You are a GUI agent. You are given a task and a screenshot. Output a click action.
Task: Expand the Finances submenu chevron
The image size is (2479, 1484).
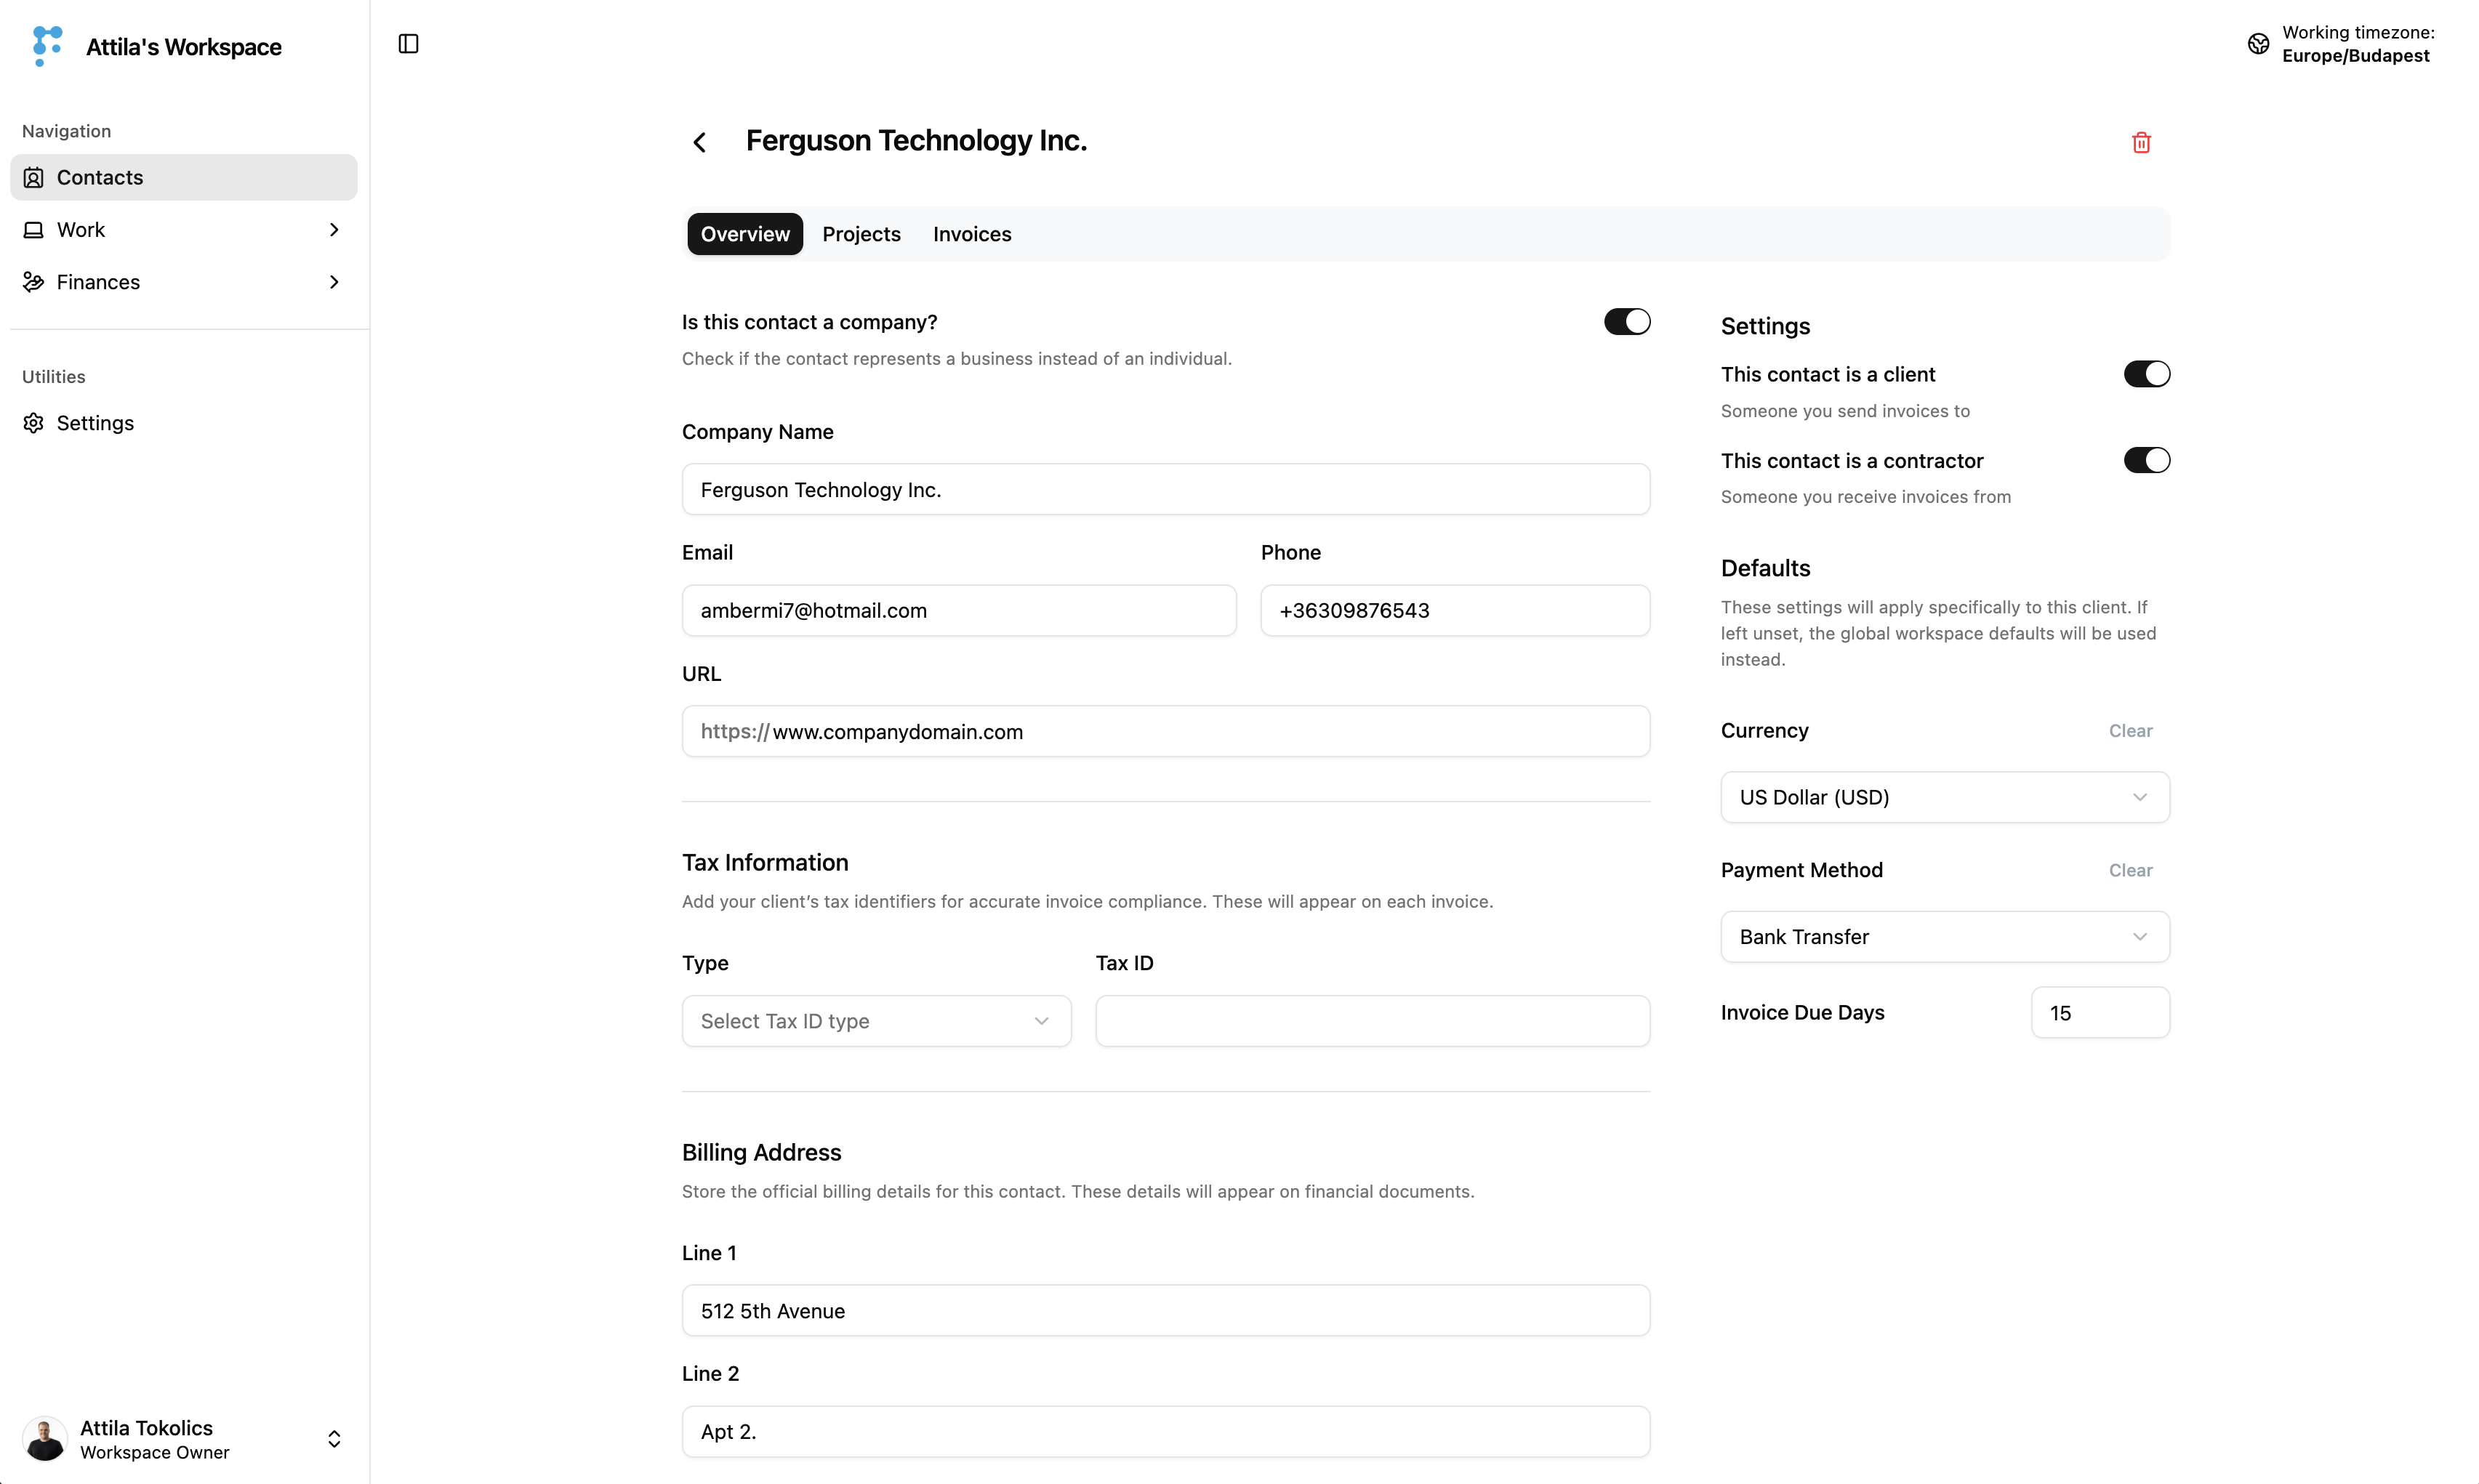pyautogui.click(x=335, y=281)
